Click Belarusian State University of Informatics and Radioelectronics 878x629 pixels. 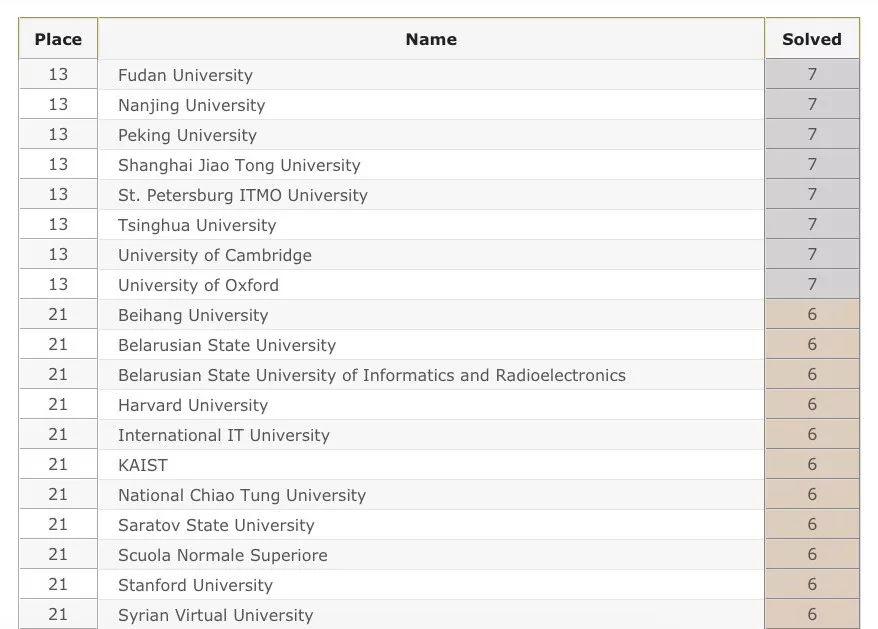[372, 375]
